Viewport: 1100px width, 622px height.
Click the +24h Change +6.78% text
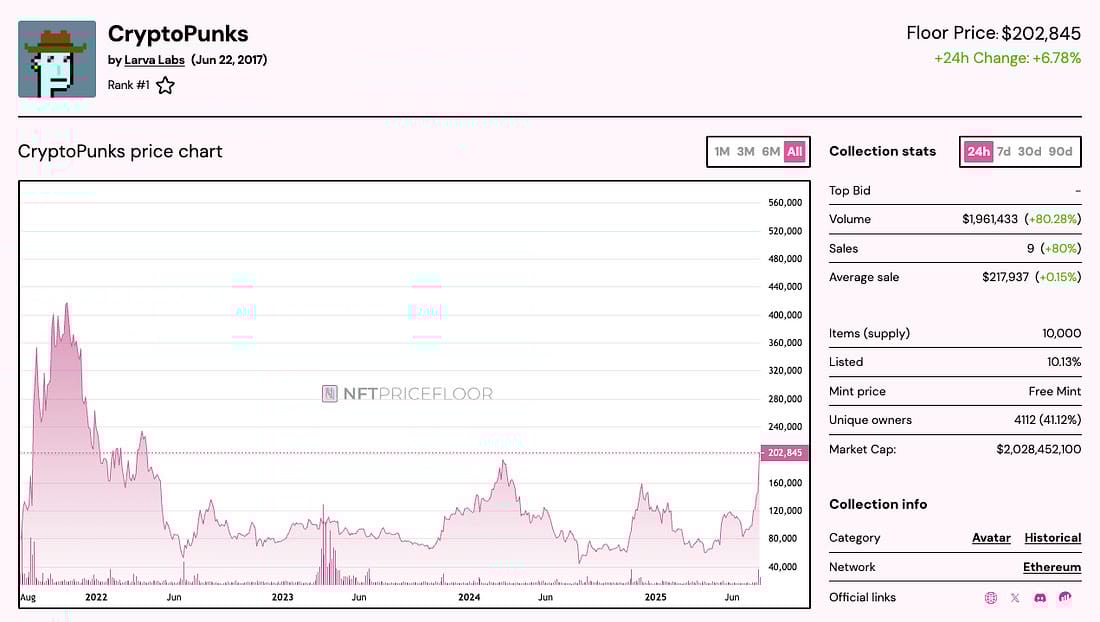[x=1007, y=58]
